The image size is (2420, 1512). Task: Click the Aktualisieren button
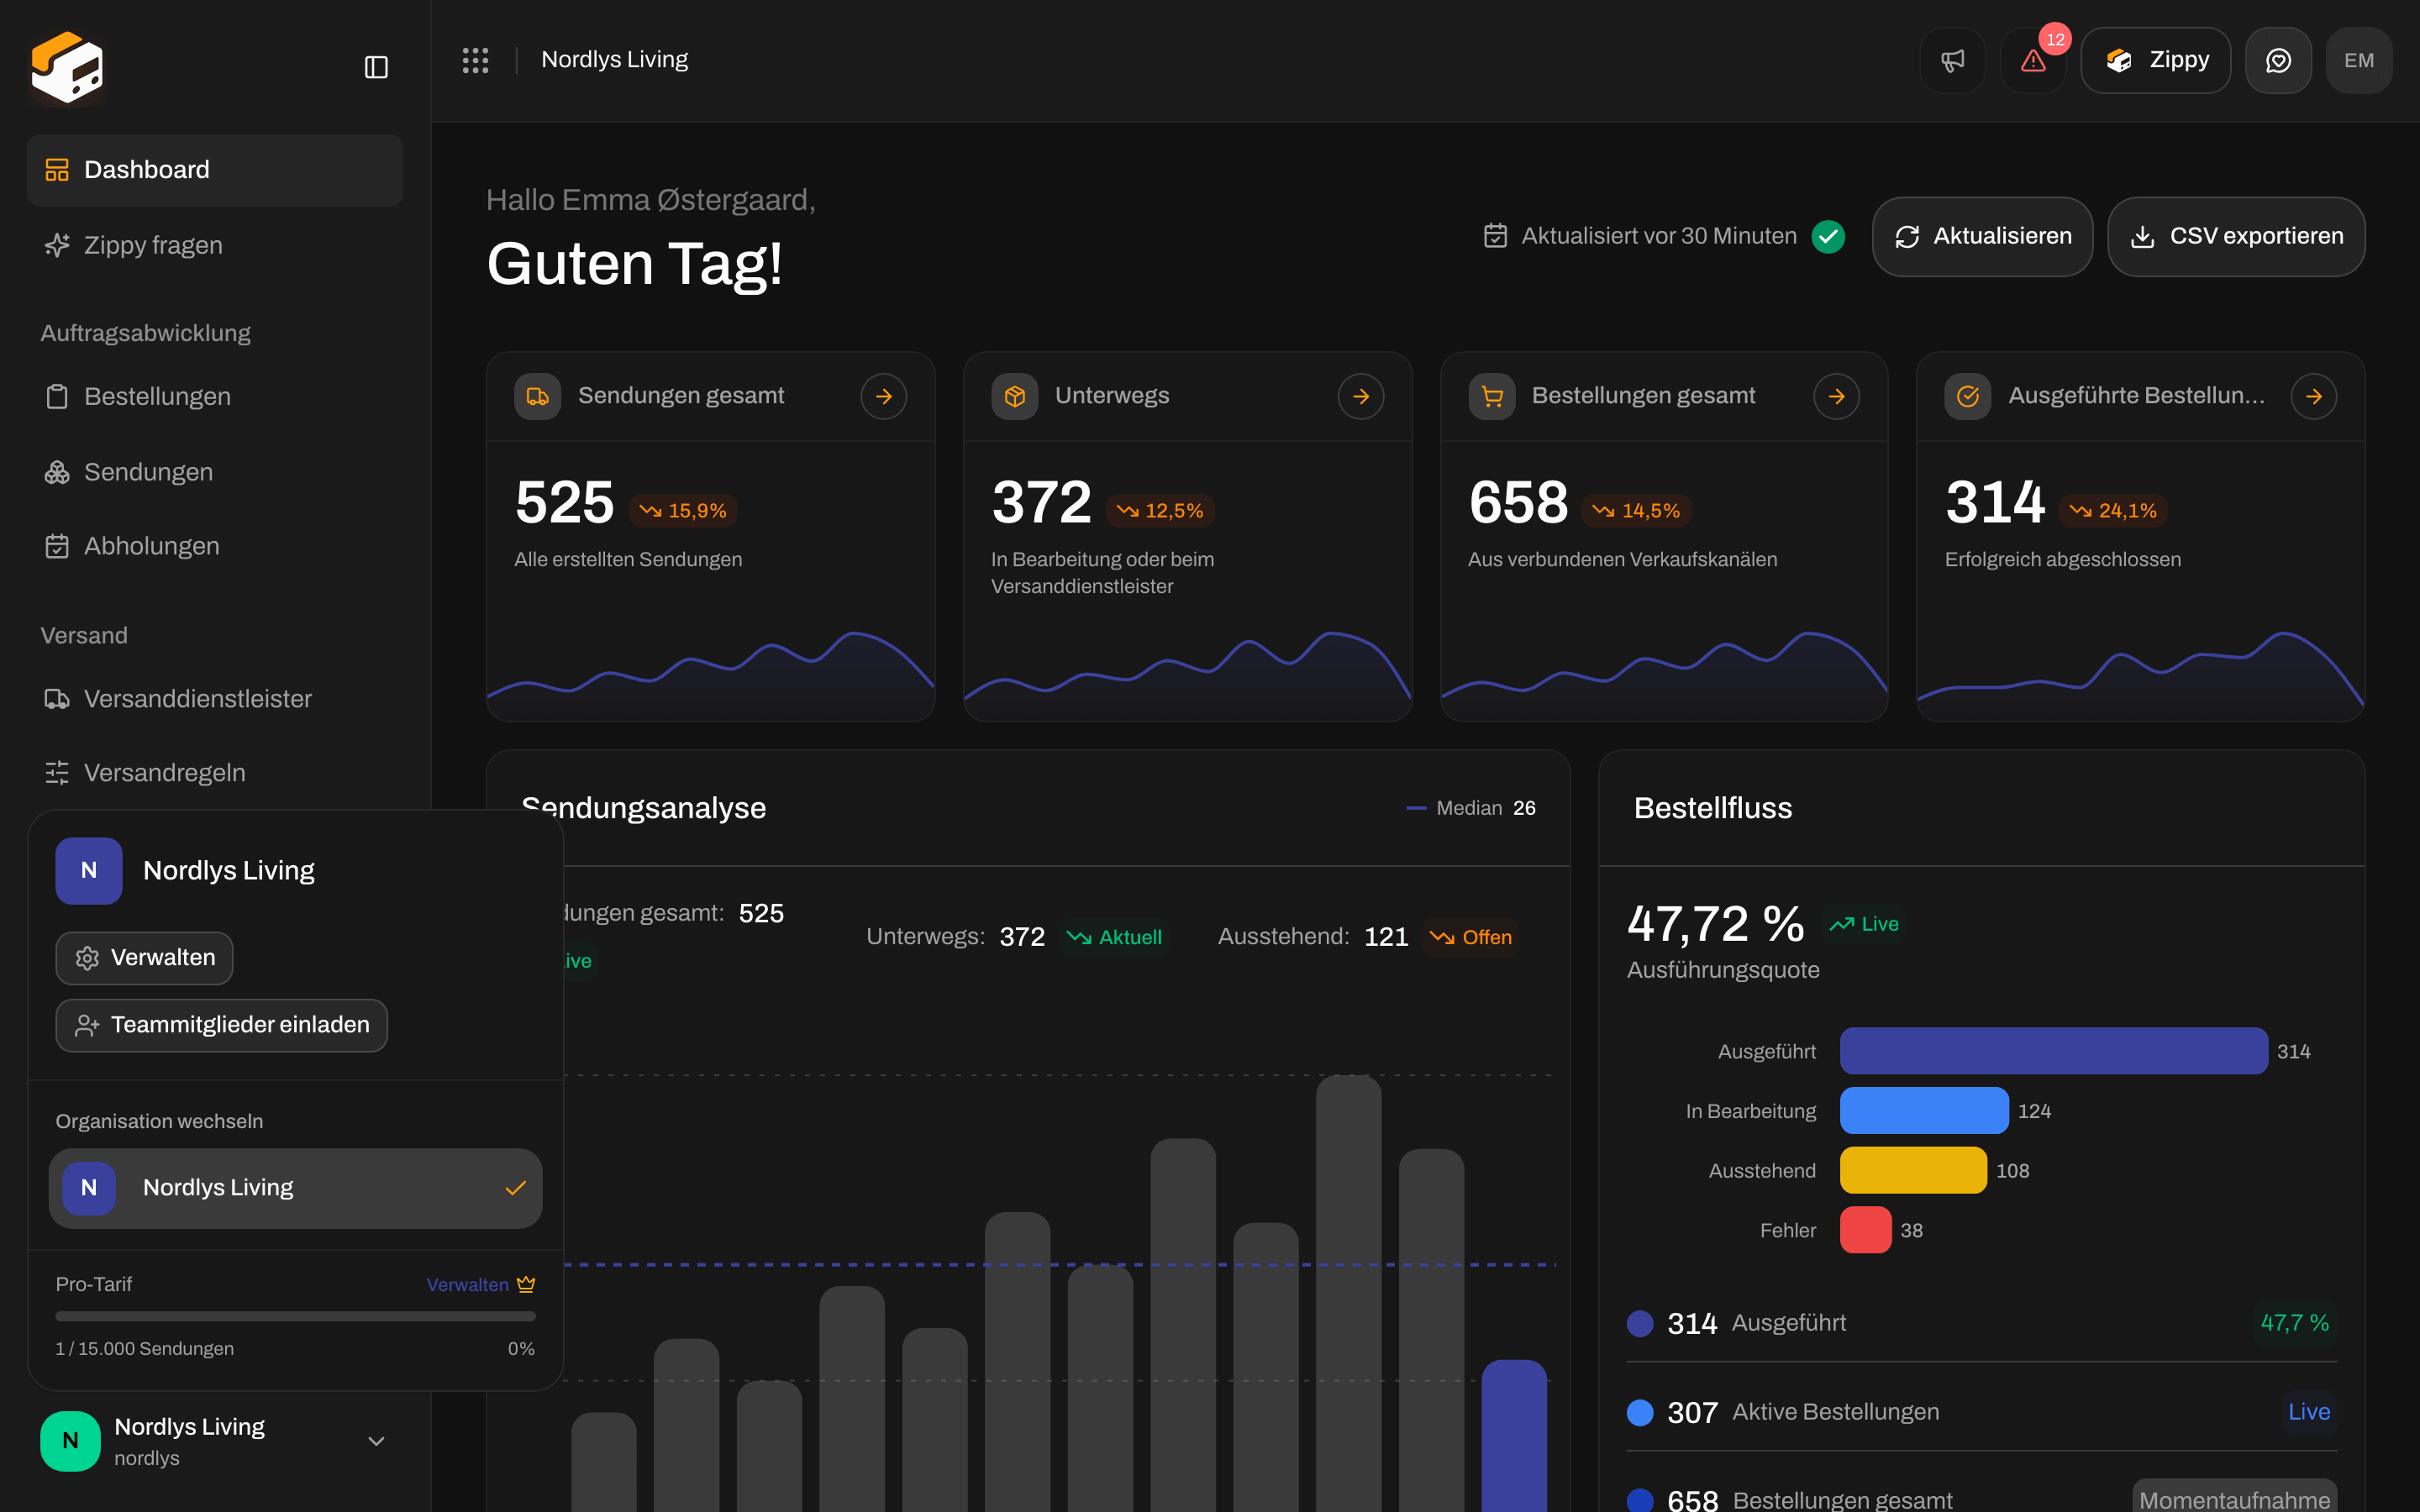(x=1982, y=237)
